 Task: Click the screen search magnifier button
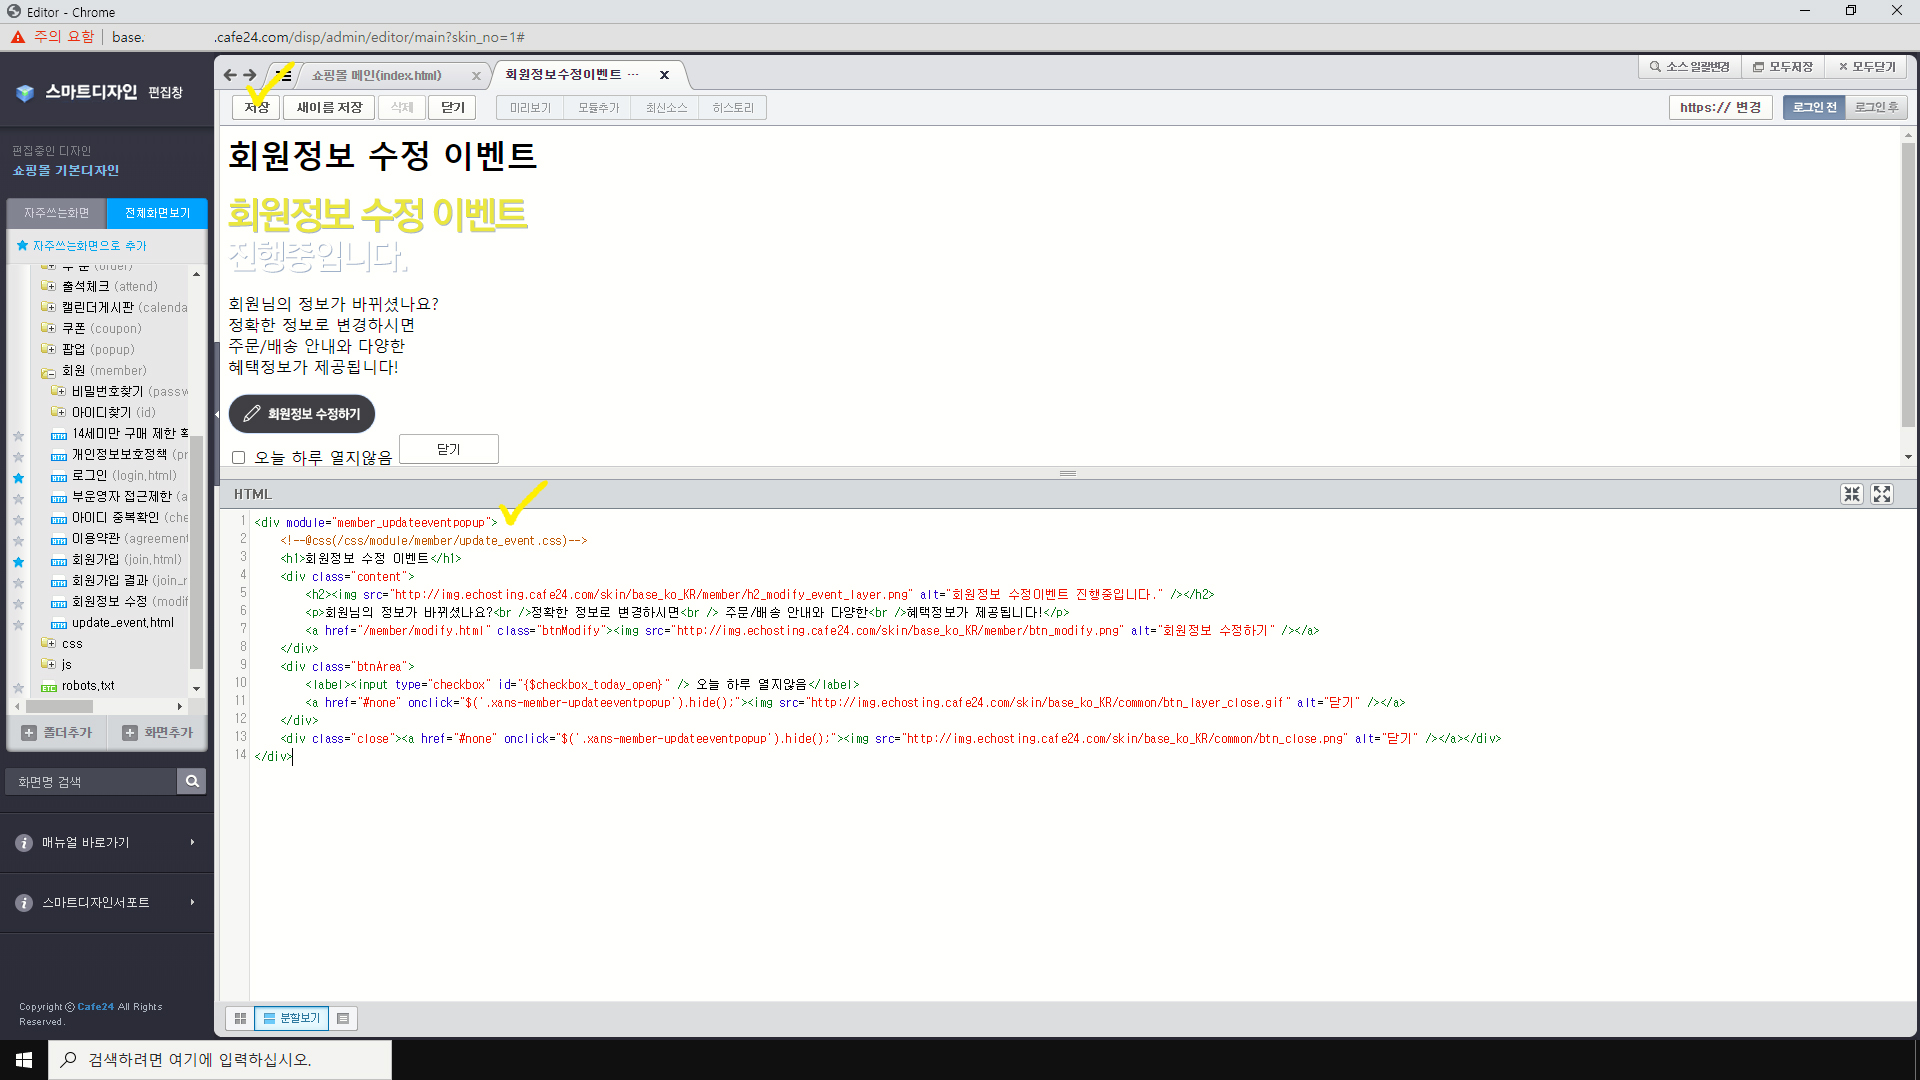(x=191, y=781)
